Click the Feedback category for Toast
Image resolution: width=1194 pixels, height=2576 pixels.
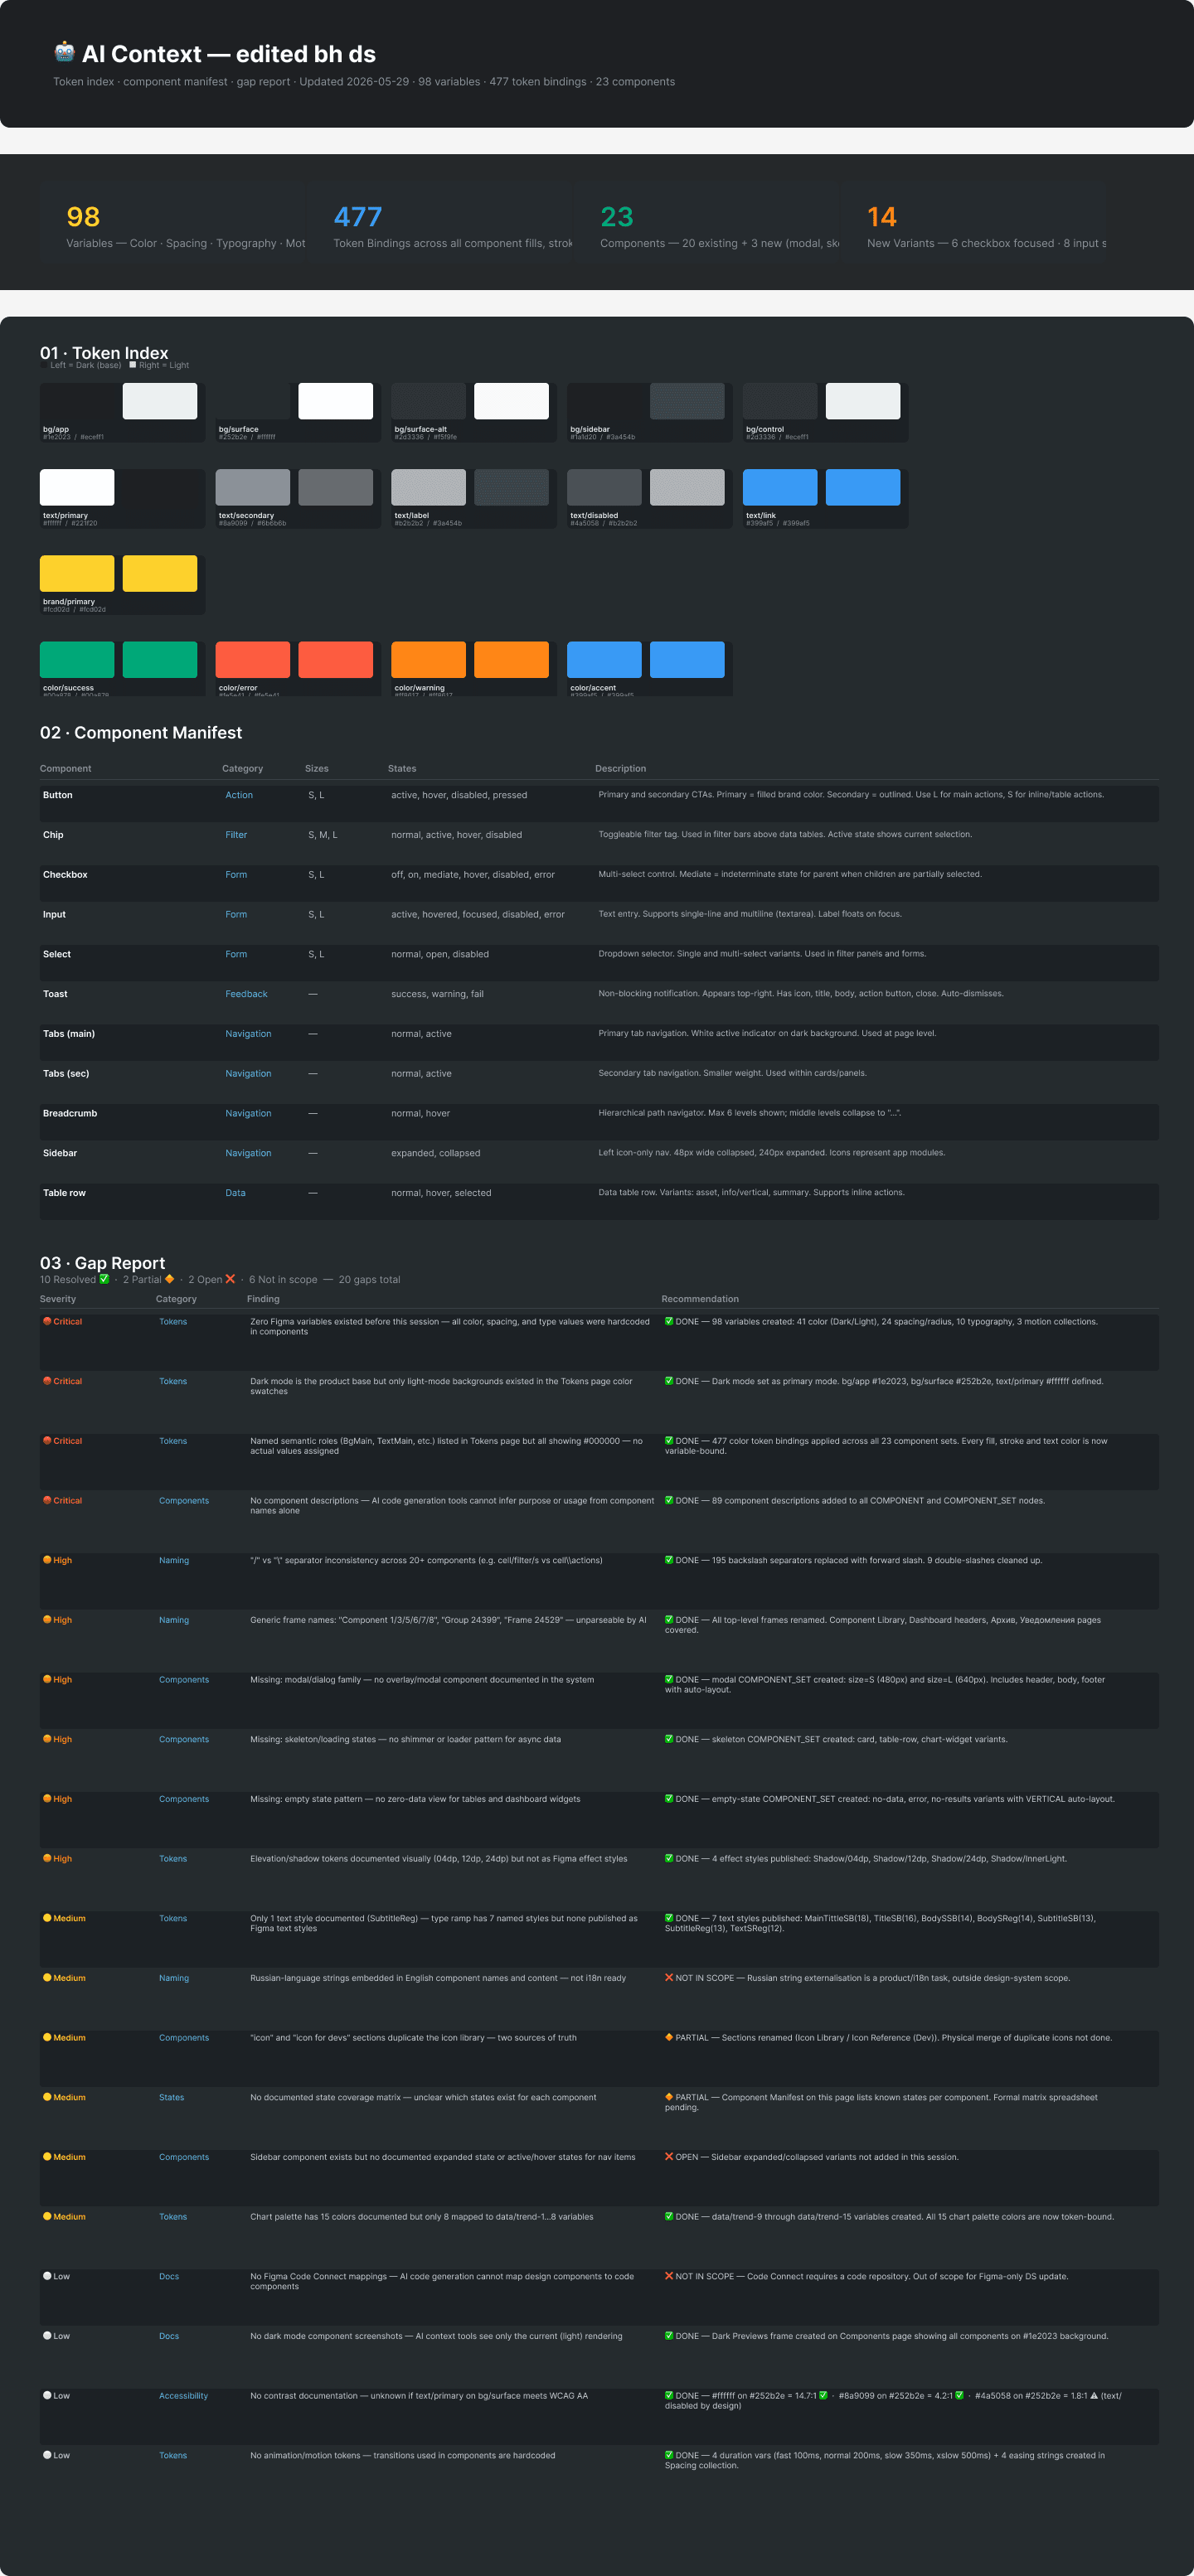[x=246, y=994]
